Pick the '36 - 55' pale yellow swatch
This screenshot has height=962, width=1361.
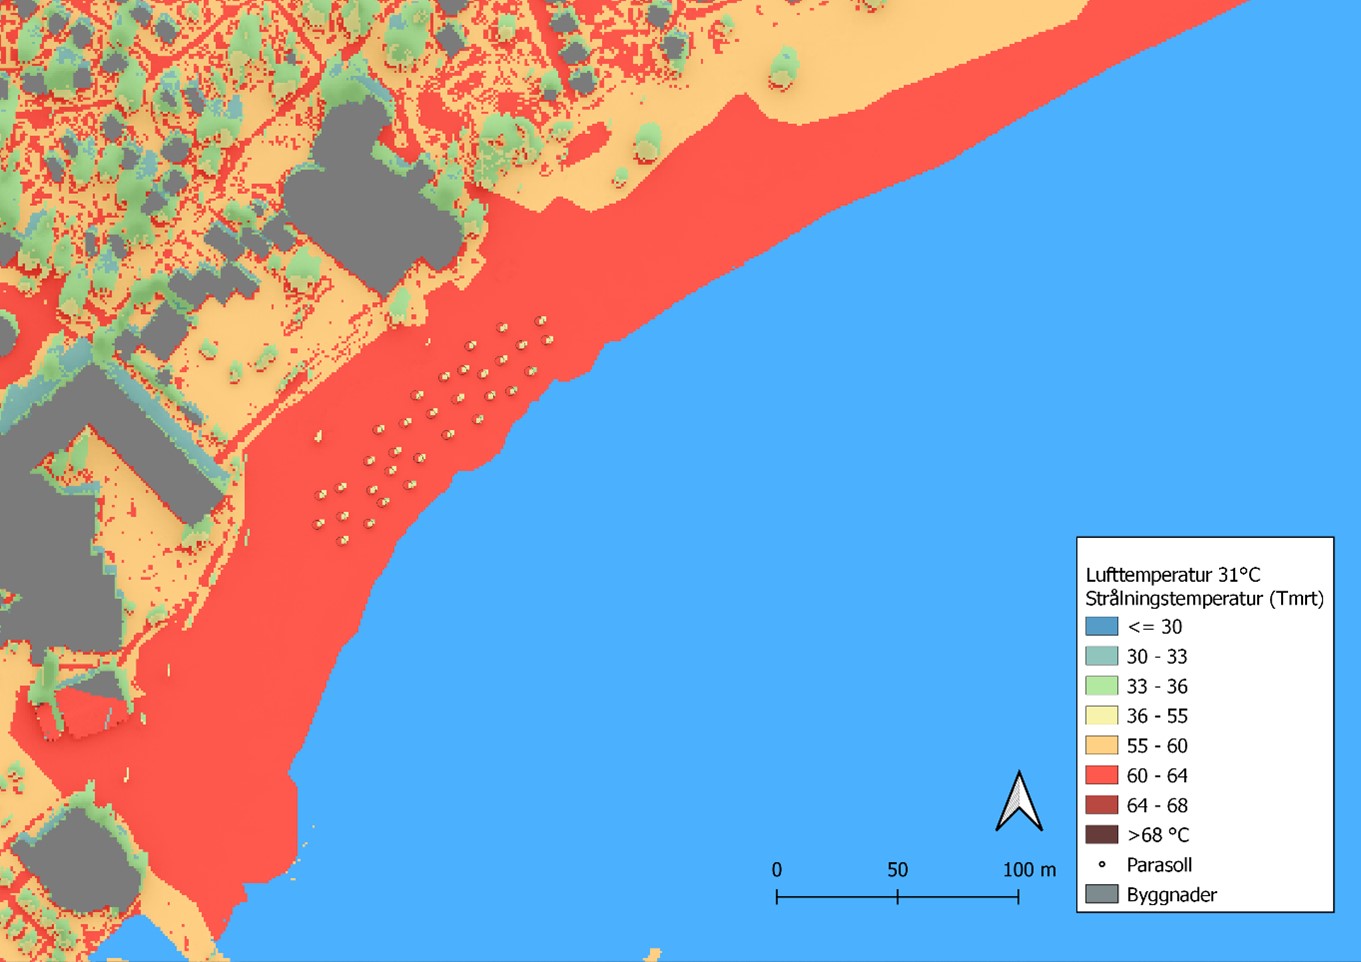[1101, 716]
